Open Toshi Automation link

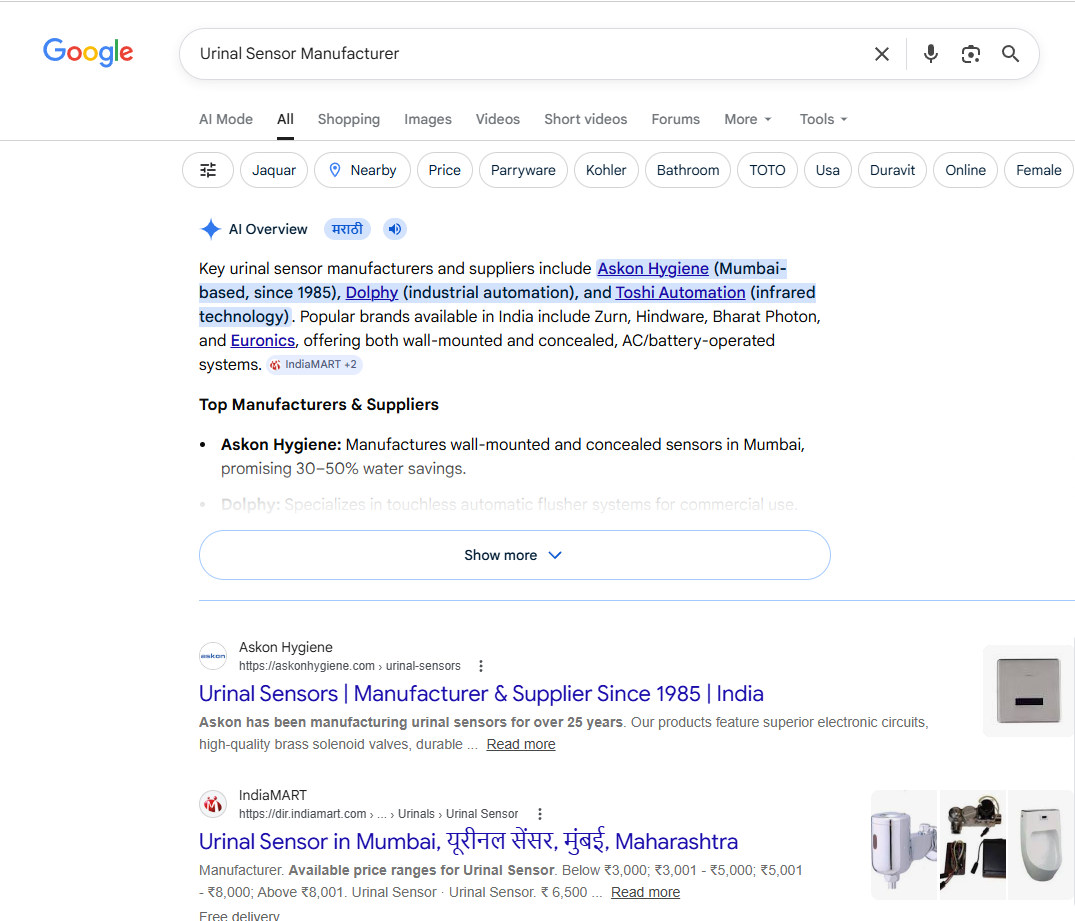coord(680,293)
